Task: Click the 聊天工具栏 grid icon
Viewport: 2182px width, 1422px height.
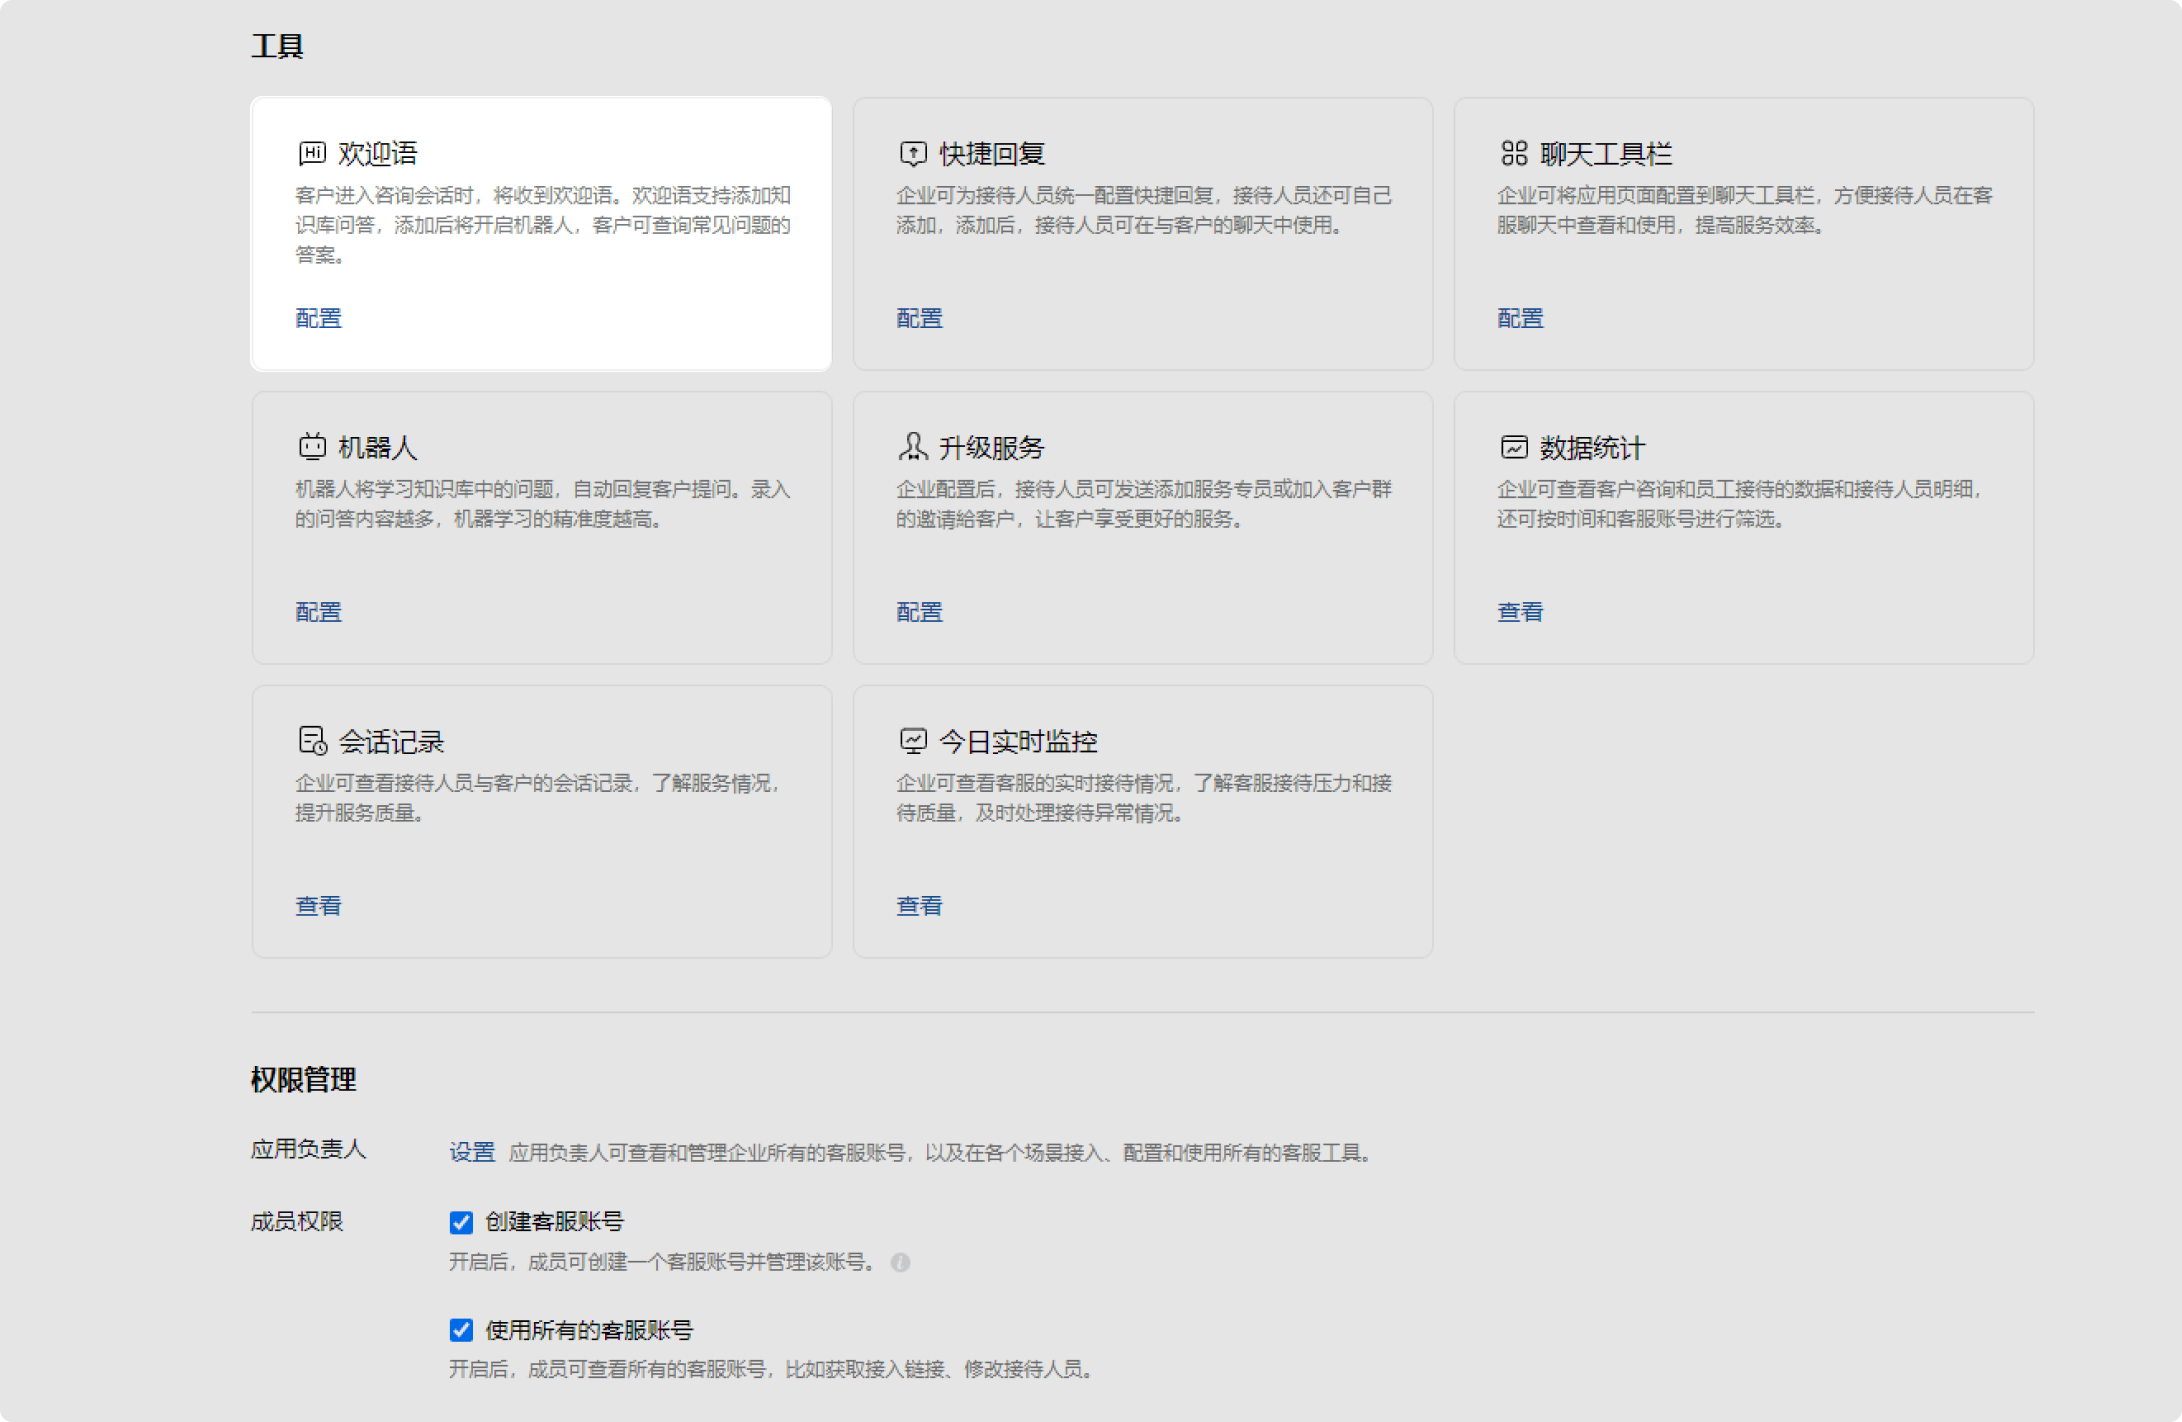Action: 1514,153
